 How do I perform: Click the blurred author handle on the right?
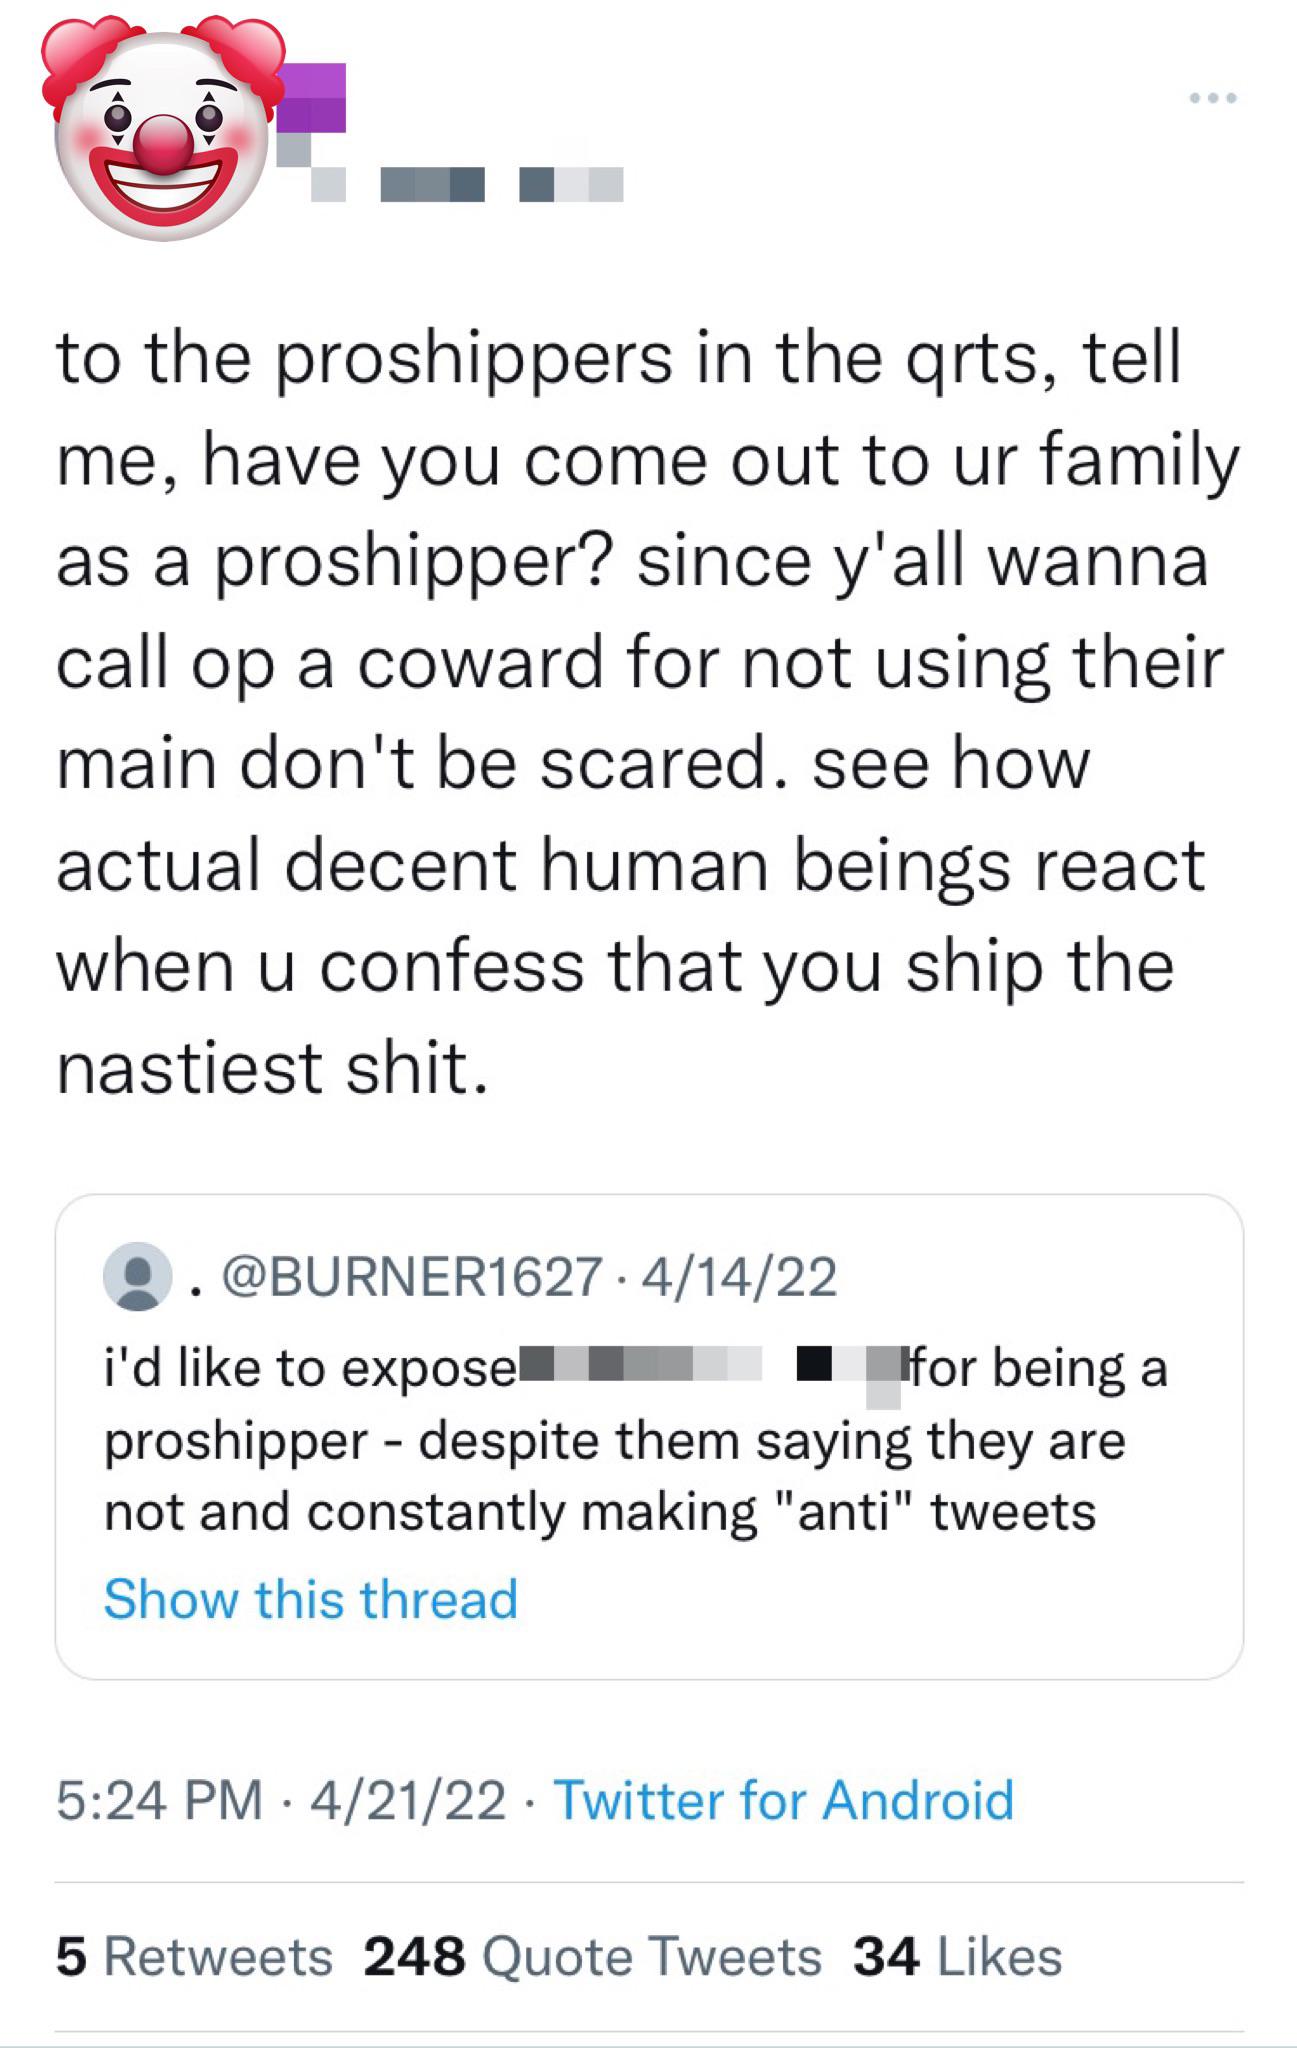coord(571,185)
